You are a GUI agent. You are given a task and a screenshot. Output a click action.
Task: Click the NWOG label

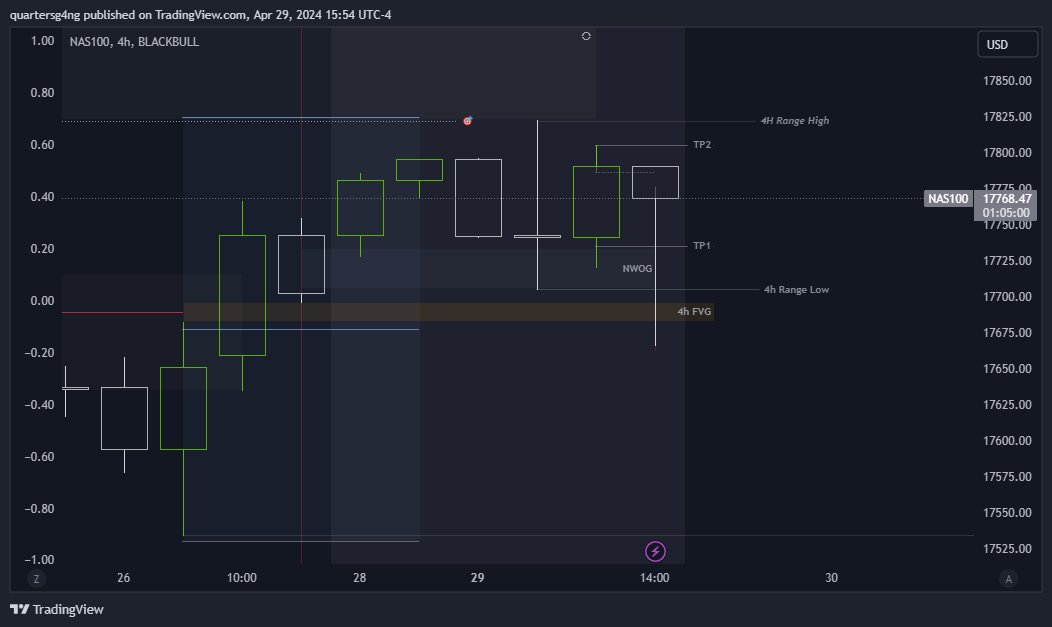pos(637,269)
